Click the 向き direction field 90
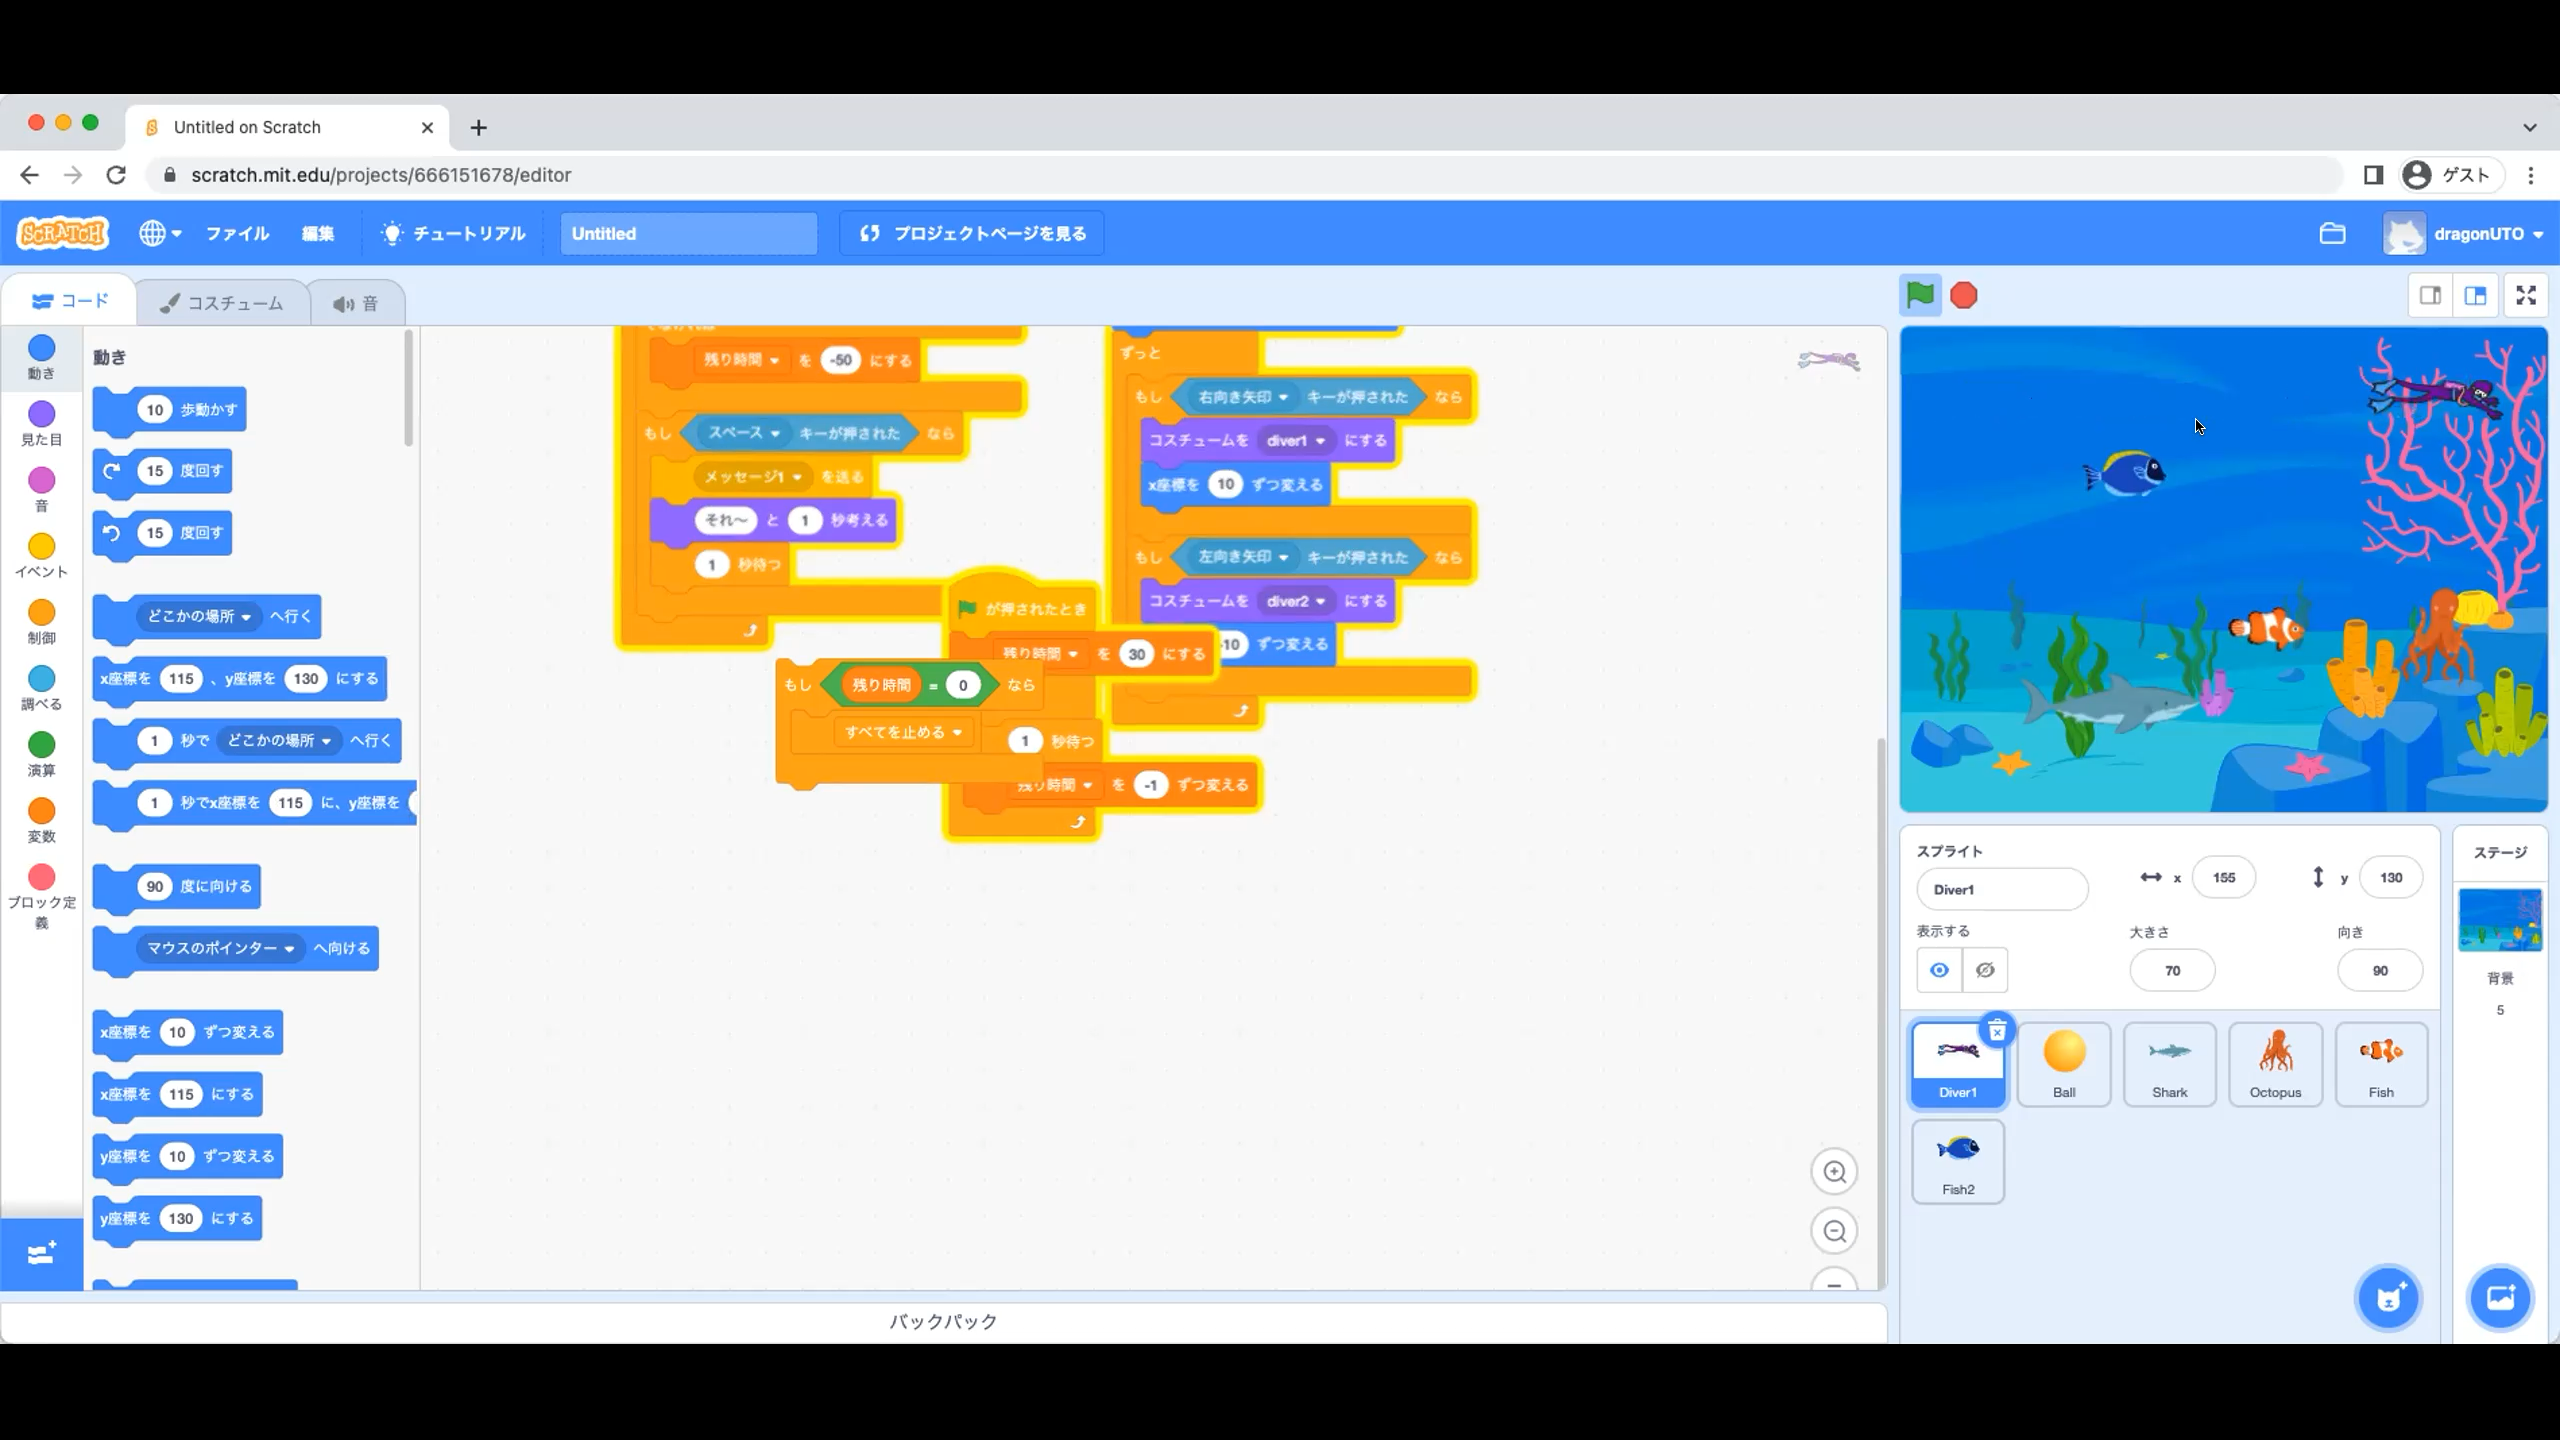 point(2380,970)
